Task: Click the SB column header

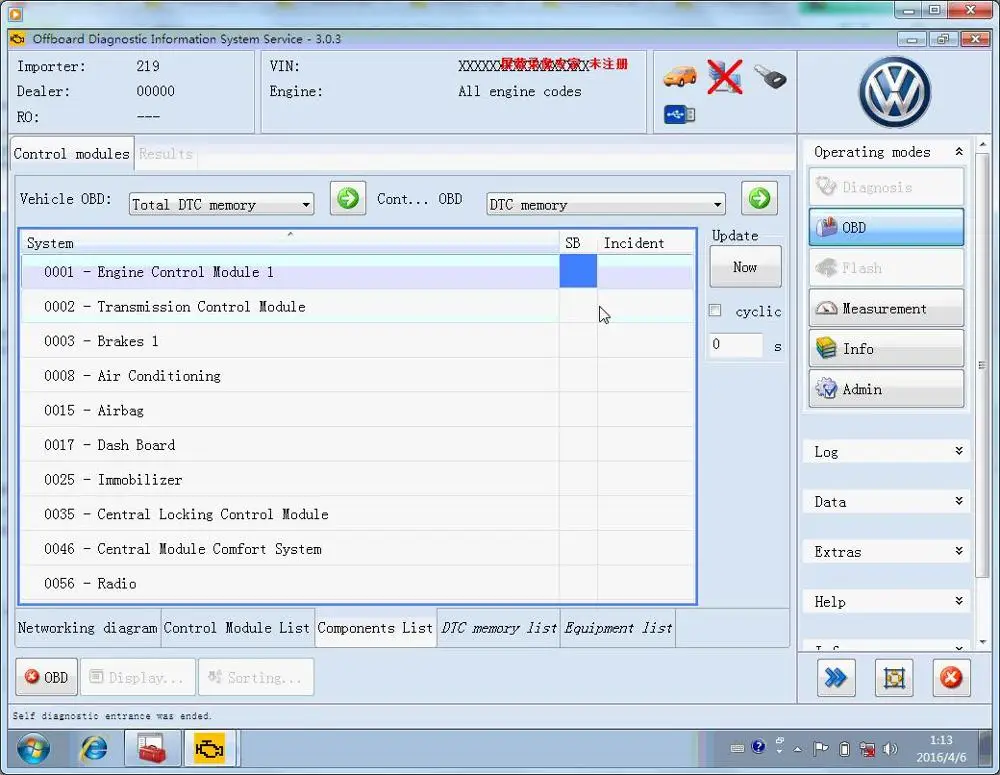Action: point(578,243)
